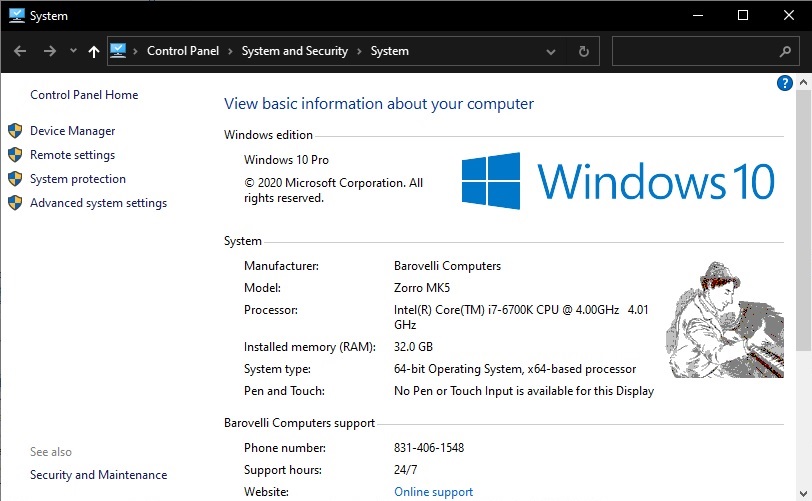Minimize the System window

[x=698, y=16]
